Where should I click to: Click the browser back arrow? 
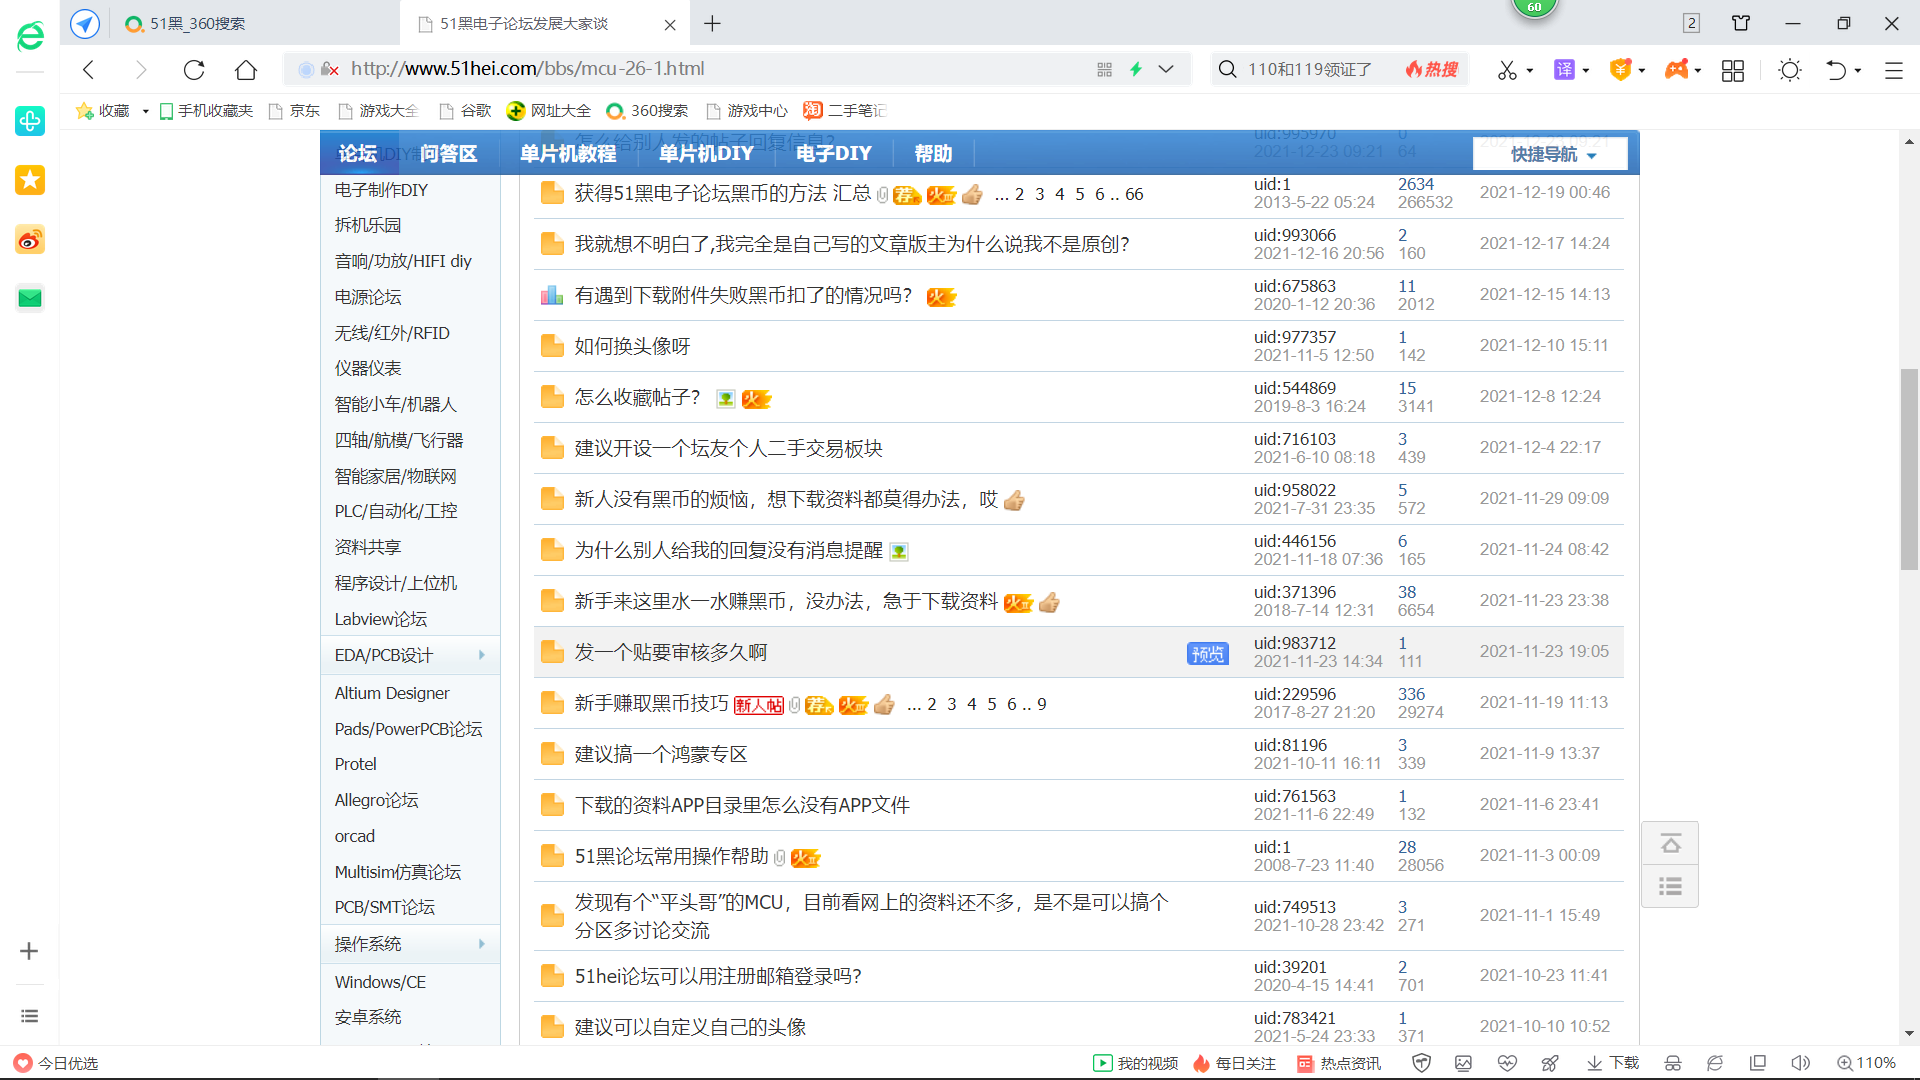click(89, 69)
